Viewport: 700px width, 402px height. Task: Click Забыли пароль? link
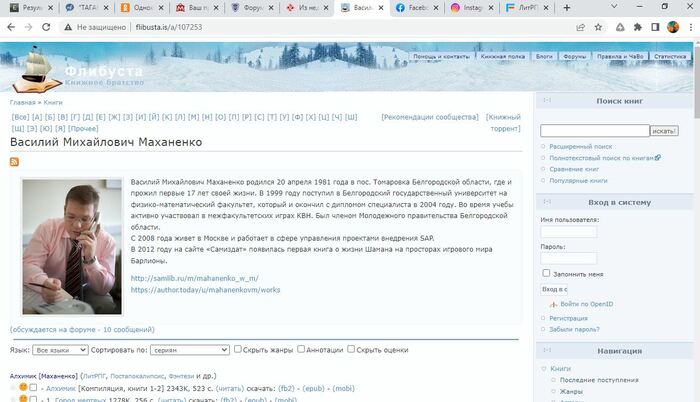coord(574,330)
